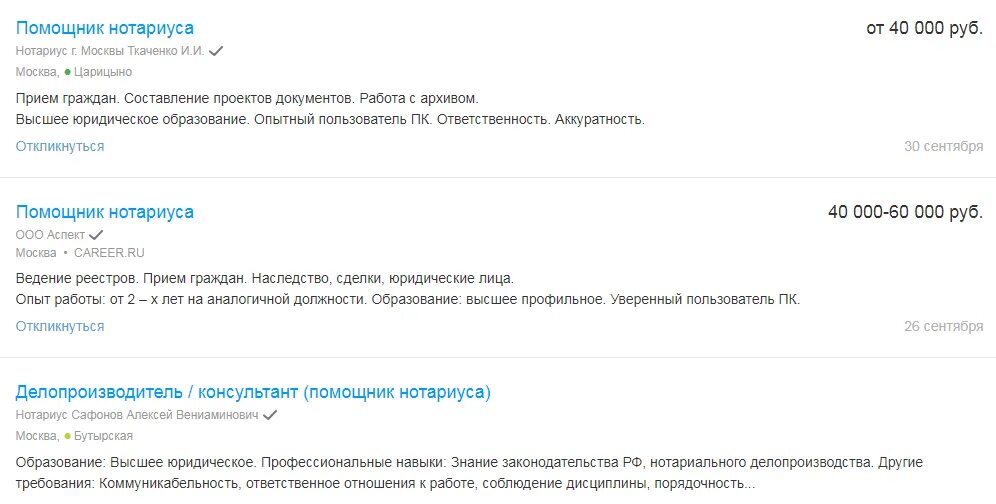Open the first Помощник нотариуса vacancy

[x=105, y=28]
